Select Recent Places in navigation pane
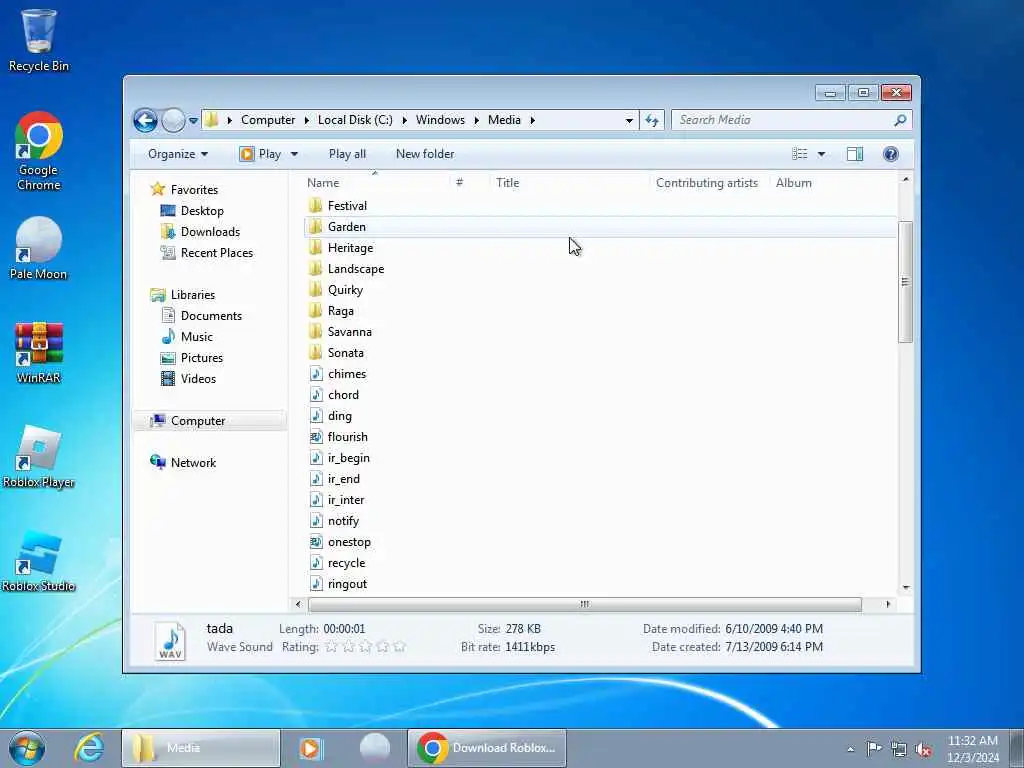The height and width of the screenshot is (768, 1024). coord(206,253)
